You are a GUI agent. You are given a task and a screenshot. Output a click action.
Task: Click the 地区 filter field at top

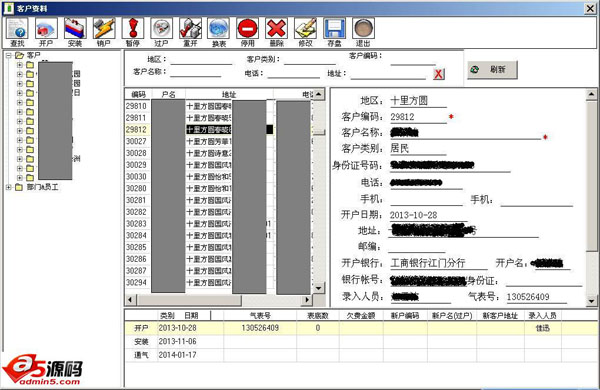(201, 60)
